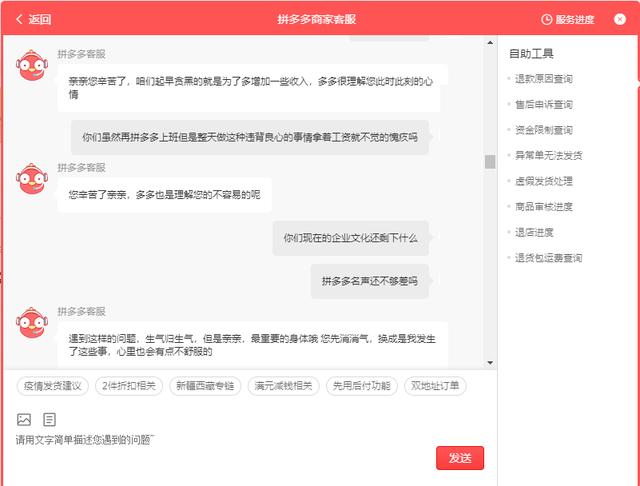Choose the 先用后付功能 quick topic chip
Viewport: 640px width, 486px height.
[x=362, y=386]
